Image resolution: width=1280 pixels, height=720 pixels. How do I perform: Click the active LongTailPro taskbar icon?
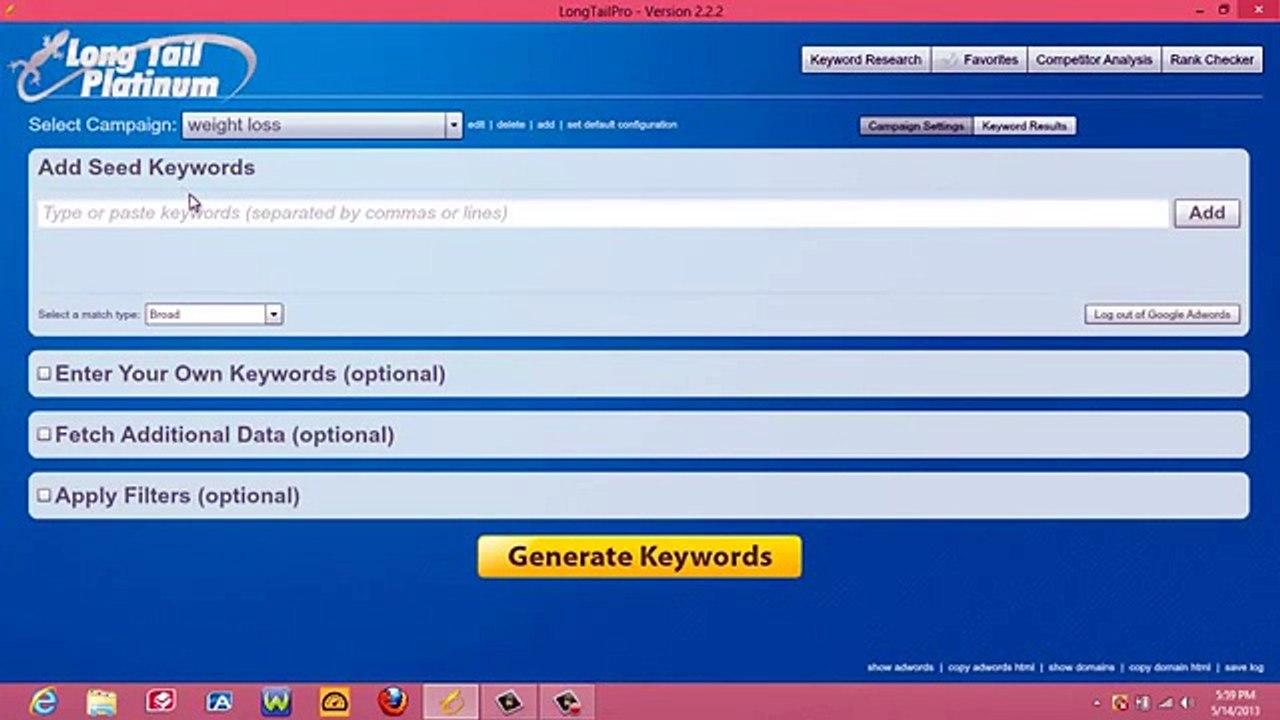pyautogui.click(x=451, y=702)
